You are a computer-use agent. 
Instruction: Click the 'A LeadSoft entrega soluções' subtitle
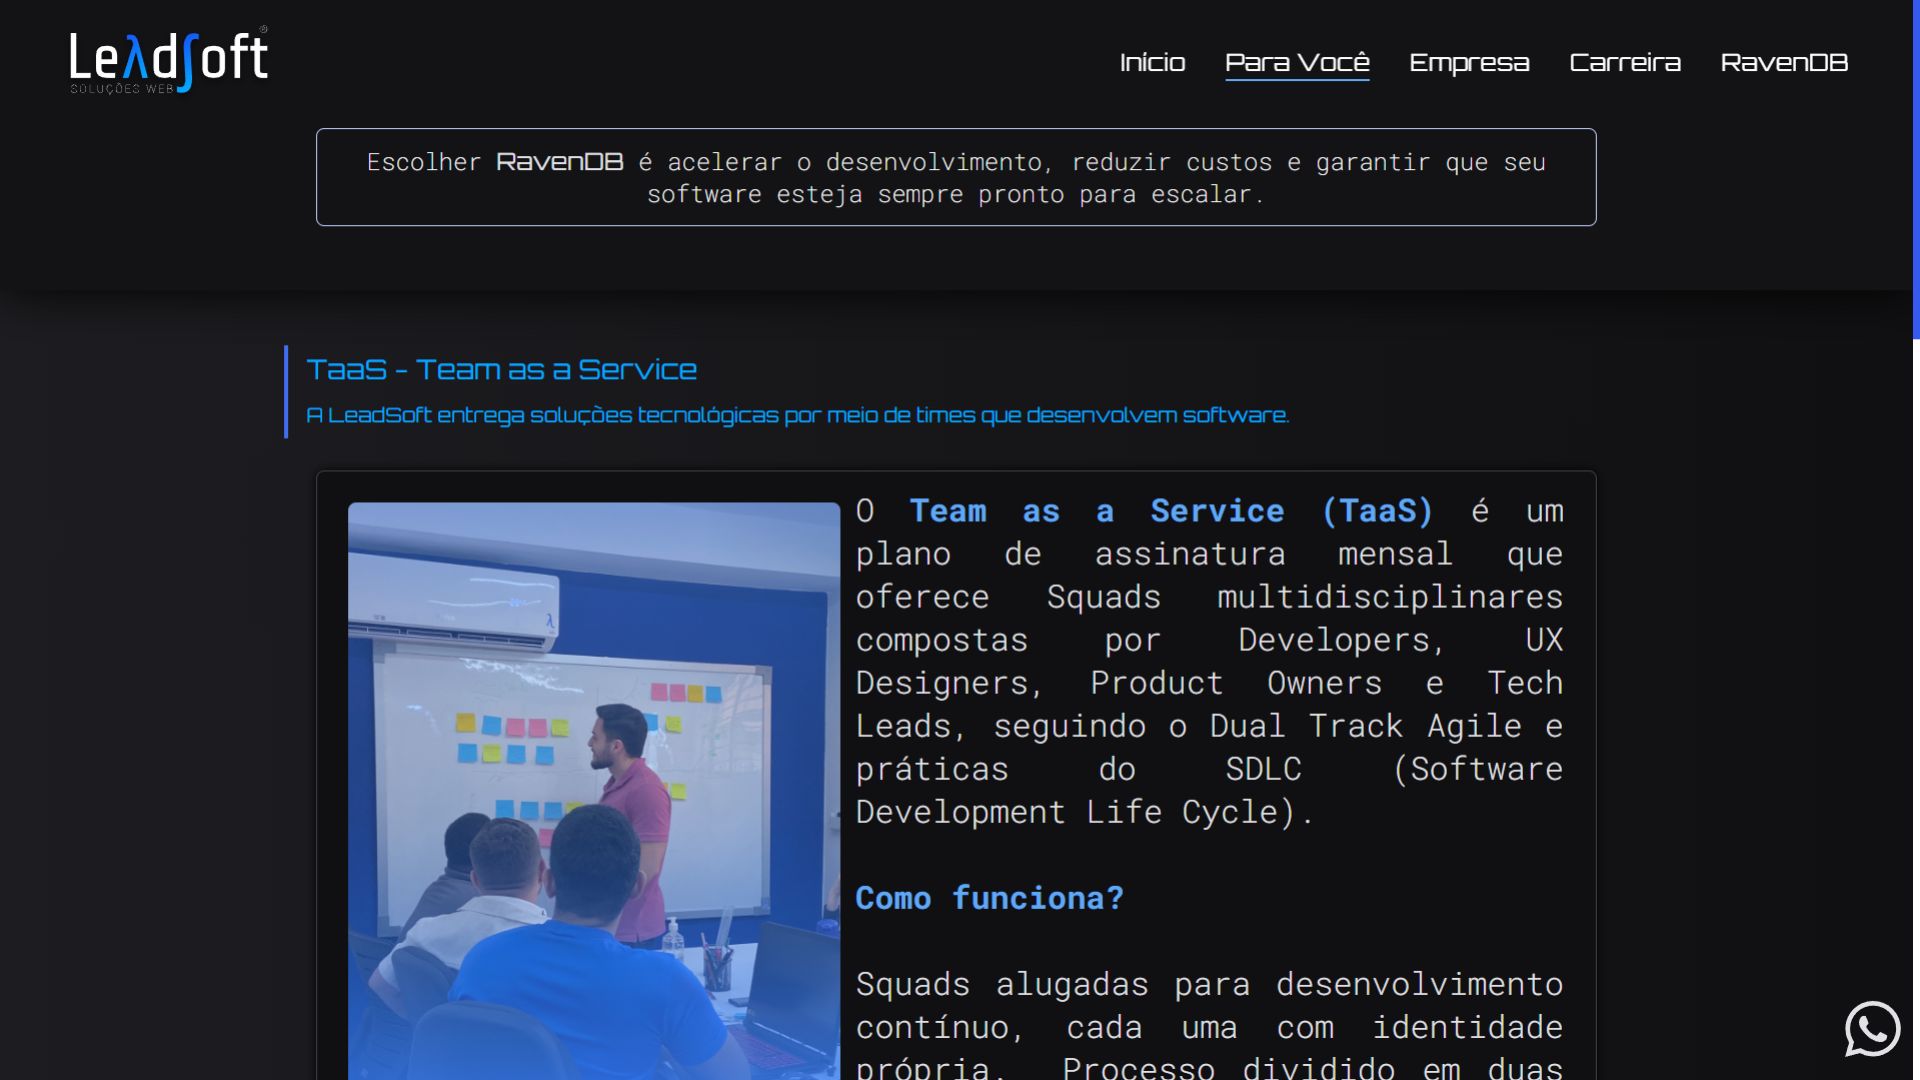(x=797, y=415)
